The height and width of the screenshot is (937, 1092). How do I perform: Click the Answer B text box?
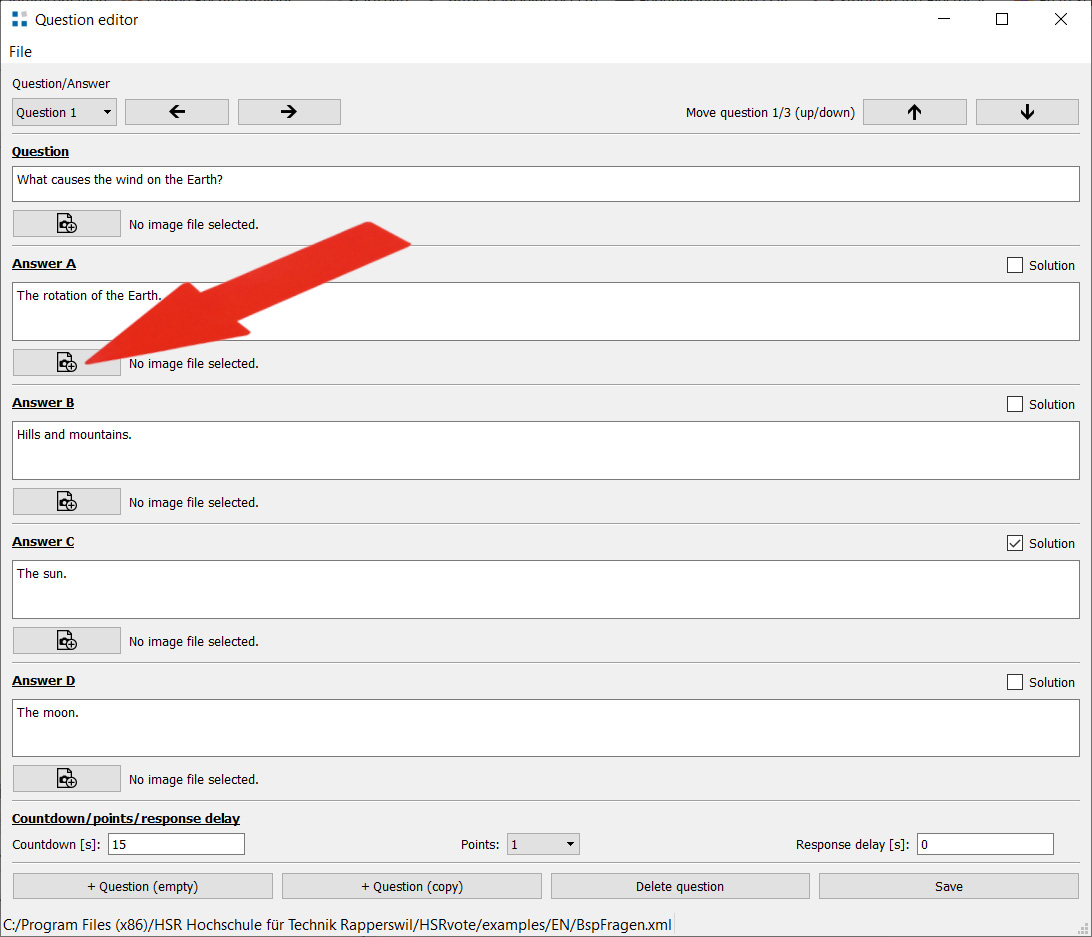coord(545,450)
